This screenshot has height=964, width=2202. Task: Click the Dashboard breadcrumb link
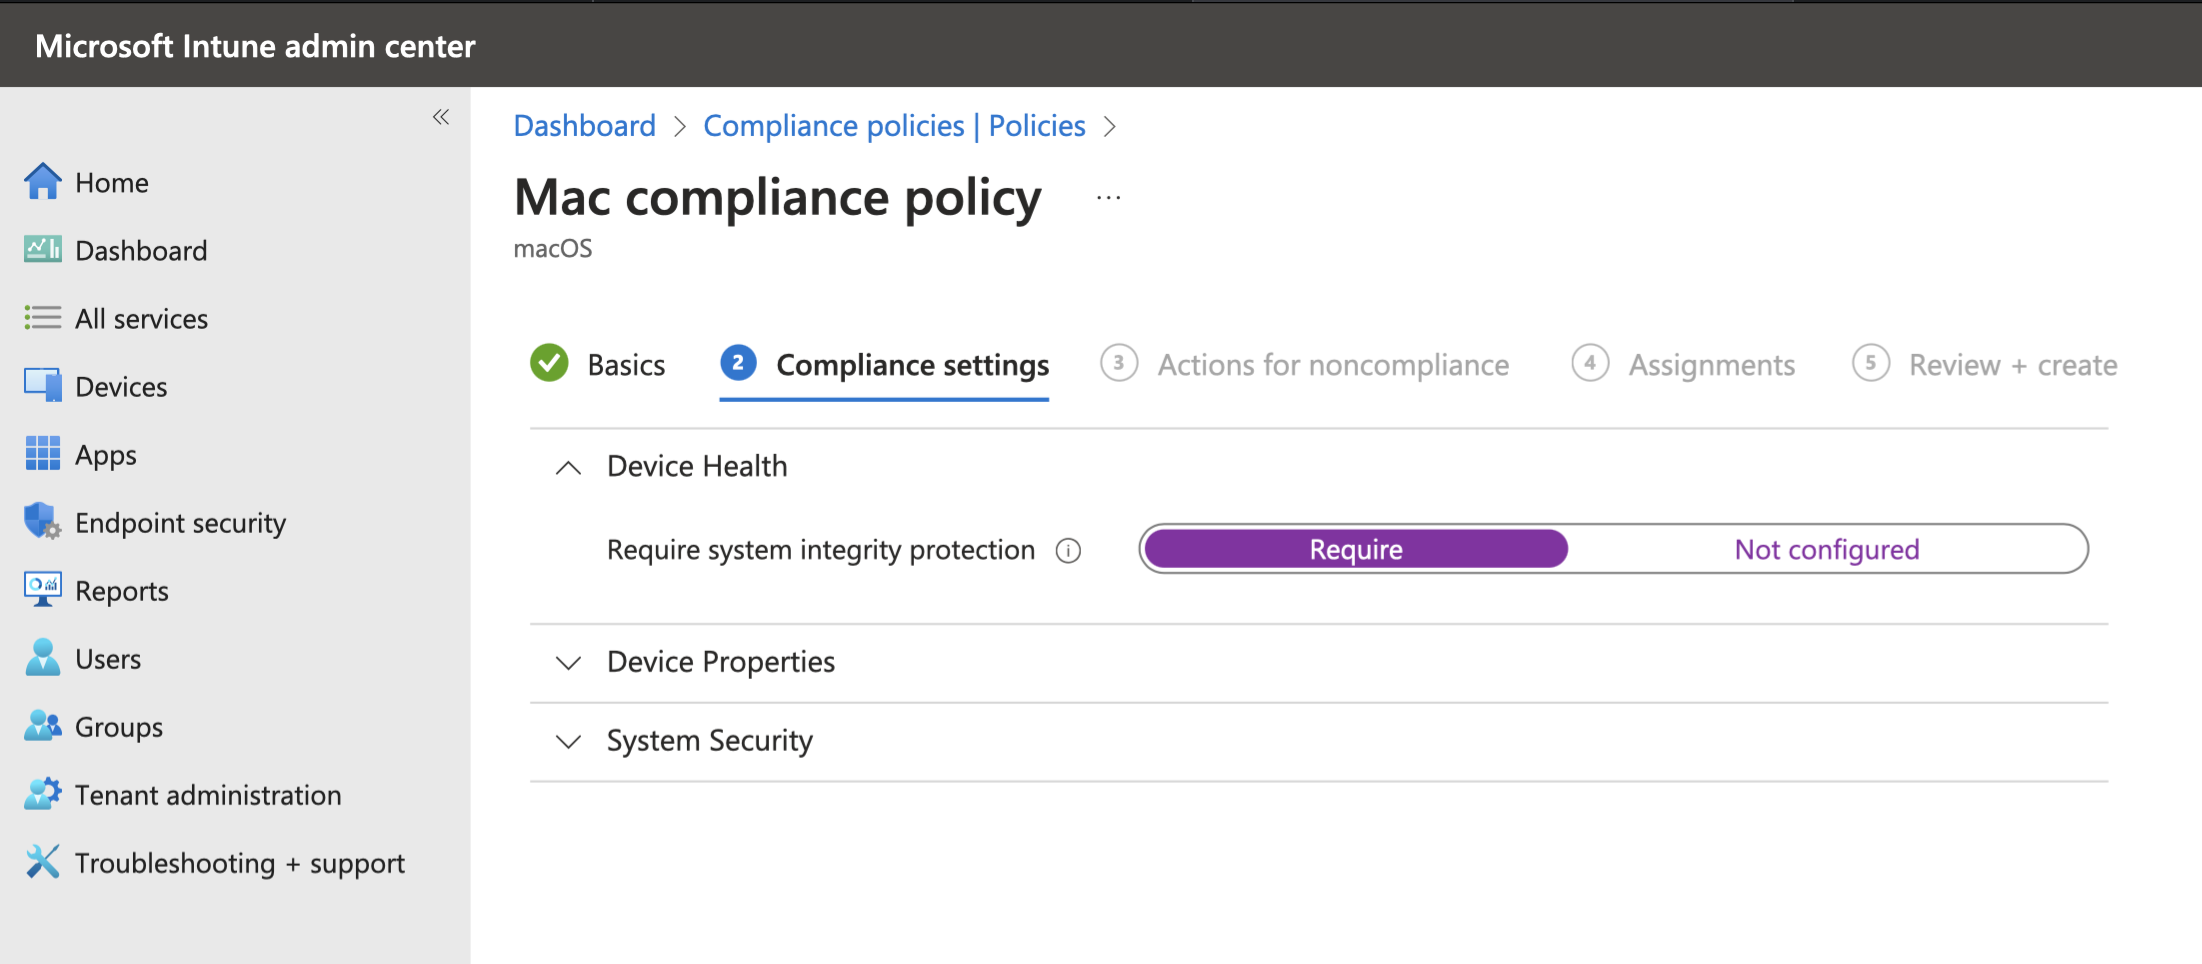point(584,126)
